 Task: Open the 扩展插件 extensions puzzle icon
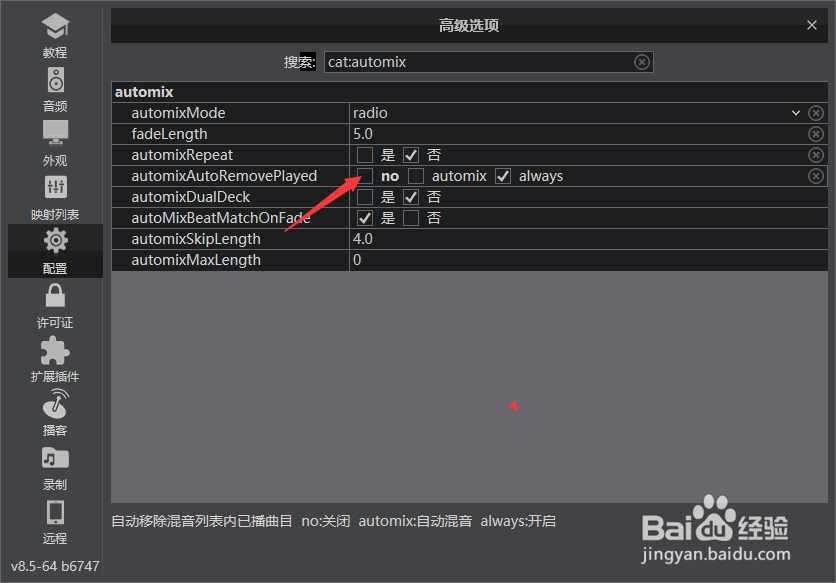tap(55, 350)
